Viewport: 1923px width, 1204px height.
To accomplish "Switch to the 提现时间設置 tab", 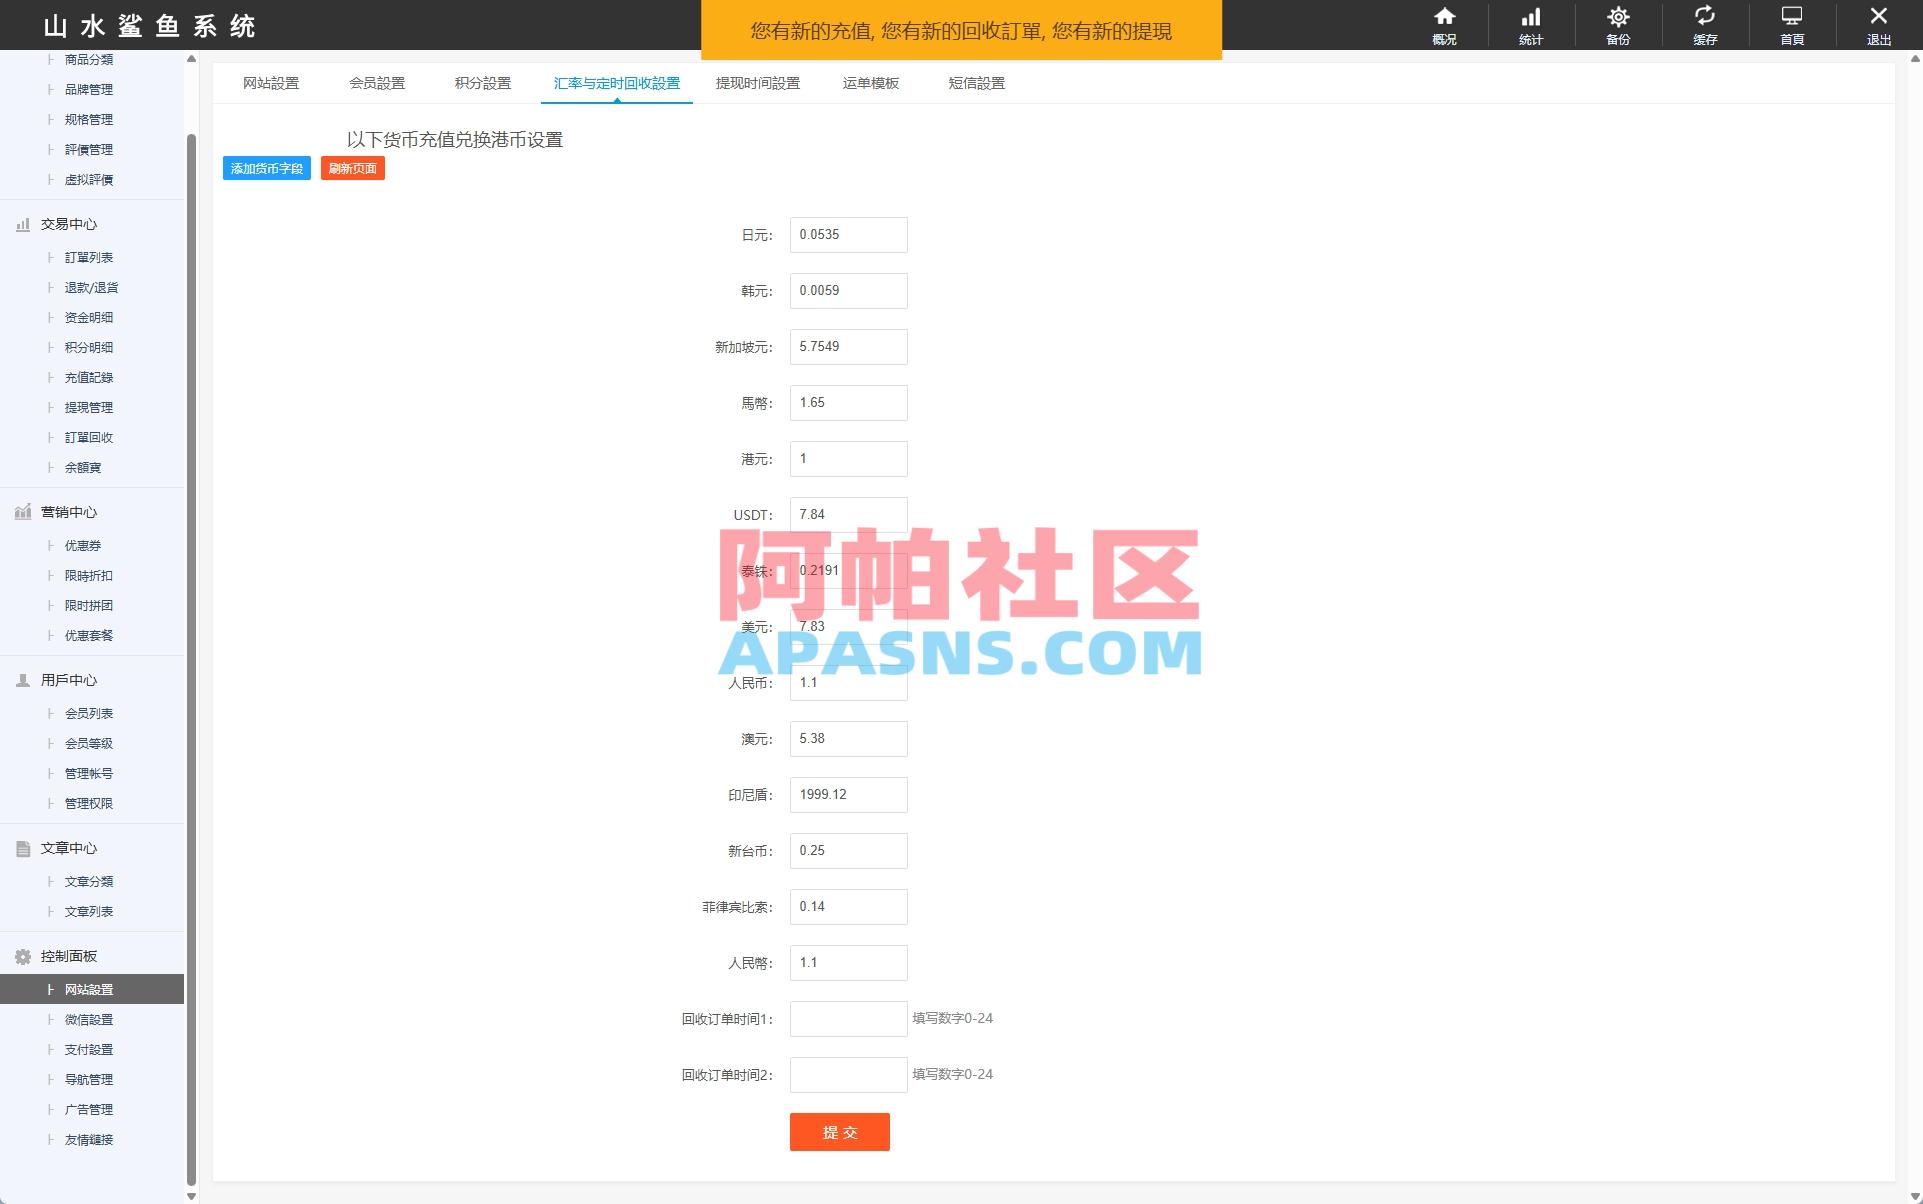I will pos(757,83).
